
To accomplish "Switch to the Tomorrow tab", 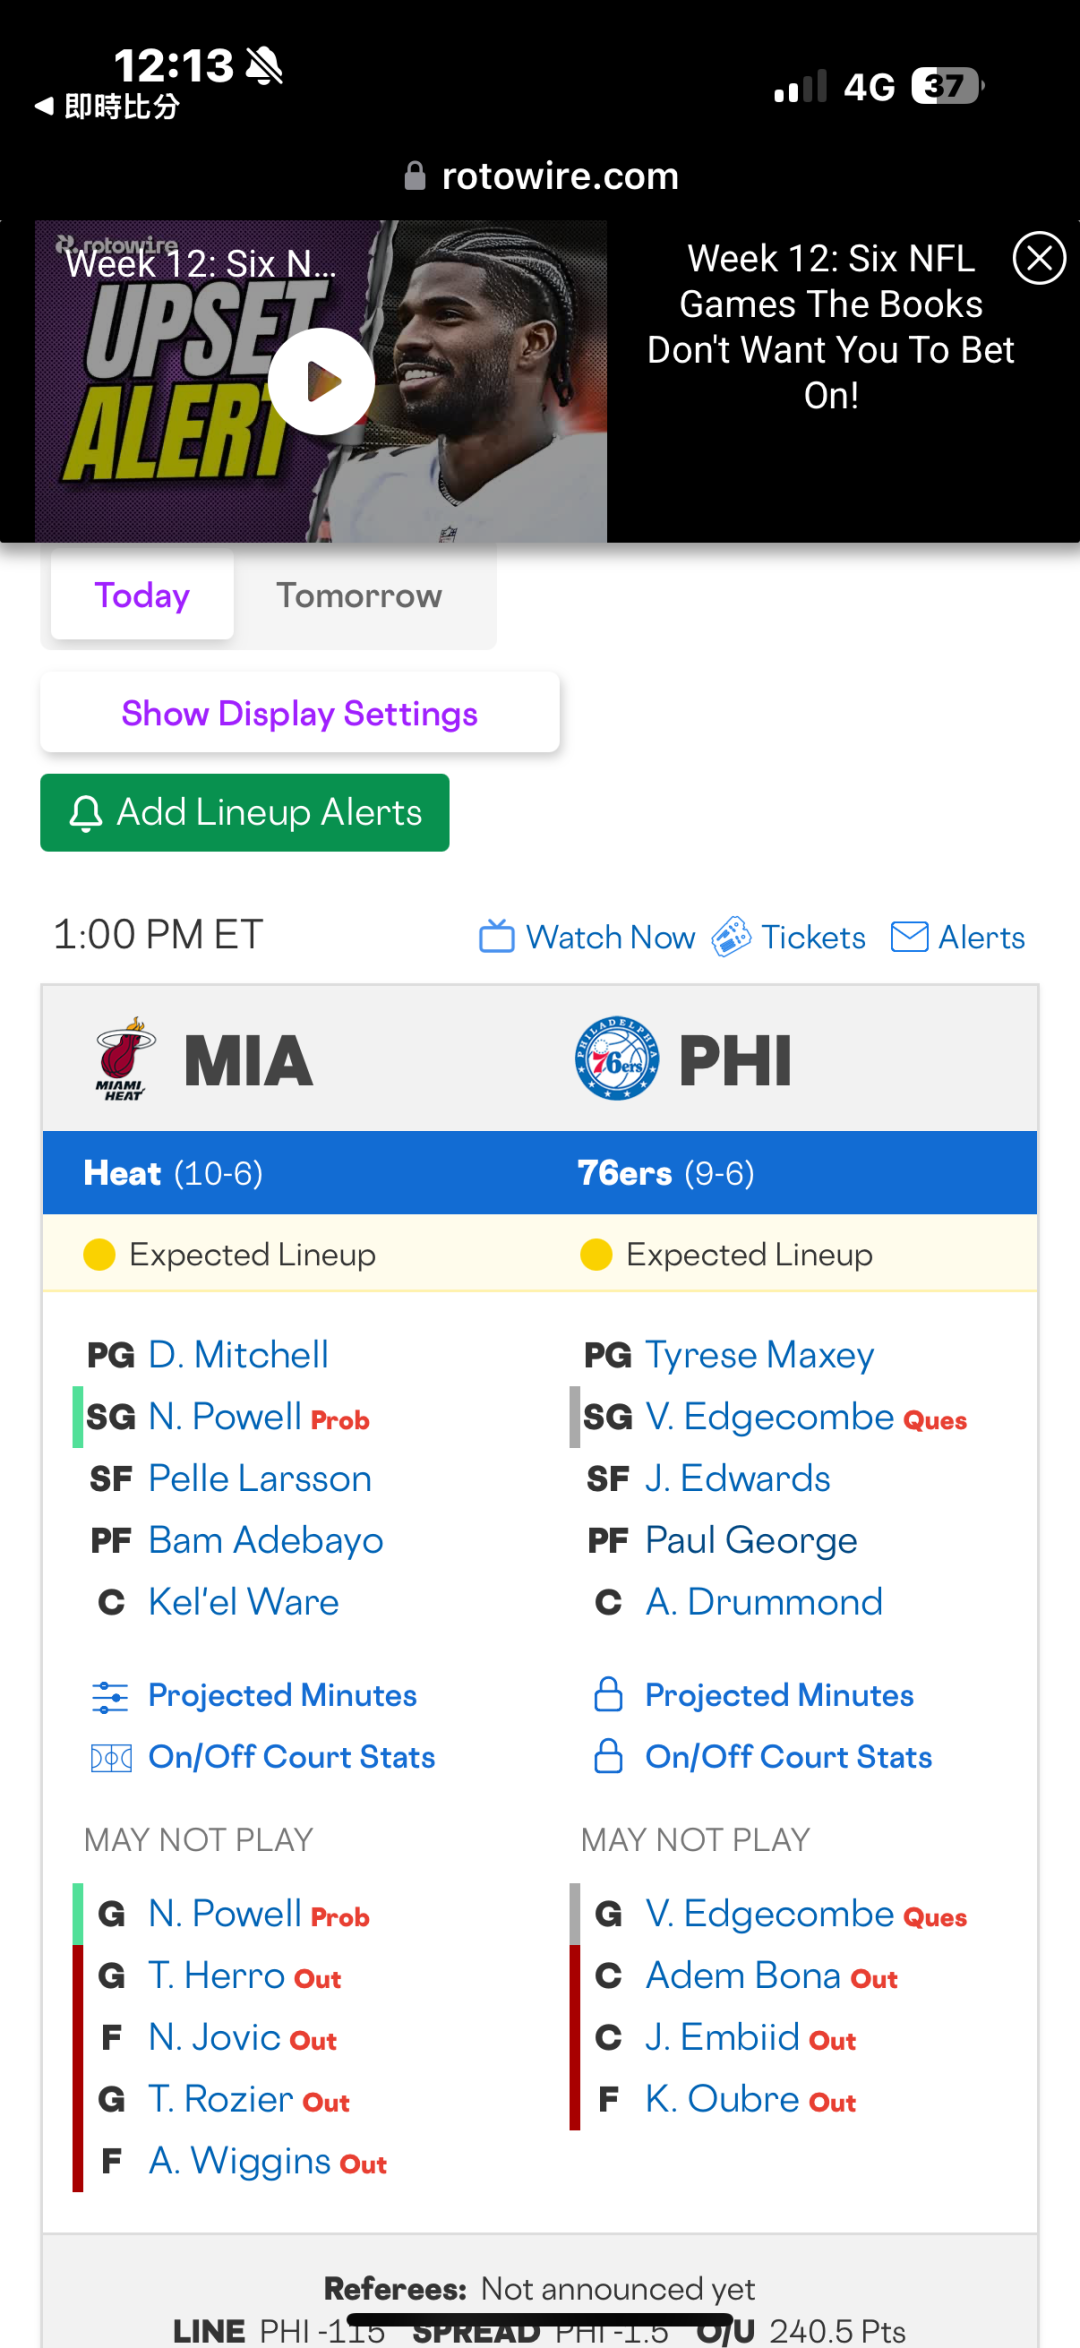I will coord(358,596).
